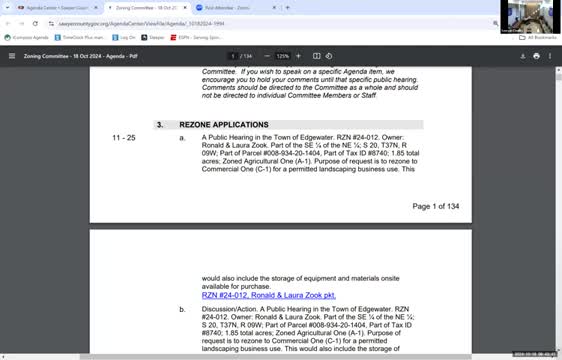
Task: Zoom out with the minus icon
Action: pos(267,56)
